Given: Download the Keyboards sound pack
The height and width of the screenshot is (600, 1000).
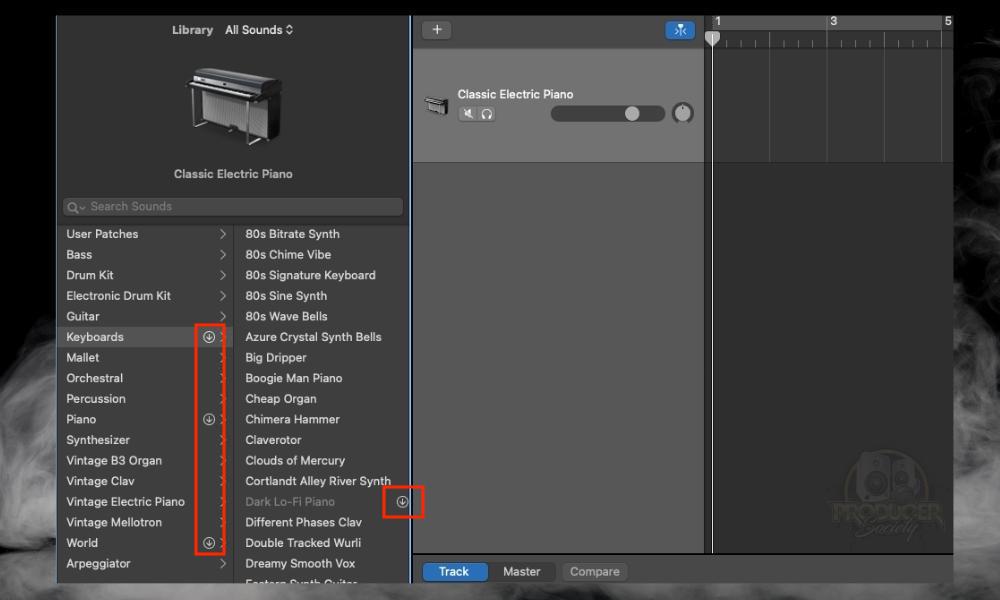Looking at the screenshot, I should click(x=208, y=337).
